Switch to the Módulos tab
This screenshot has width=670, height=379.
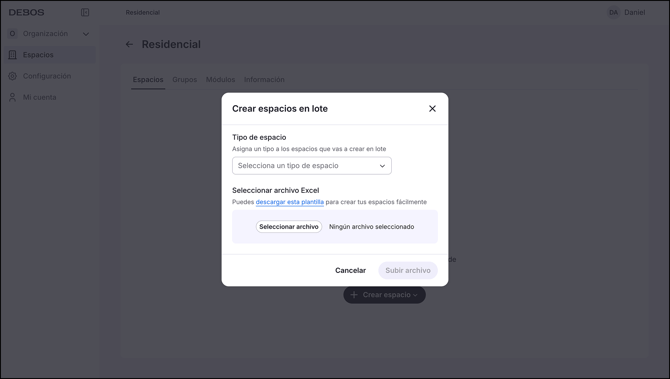click(x=220, y=79)
